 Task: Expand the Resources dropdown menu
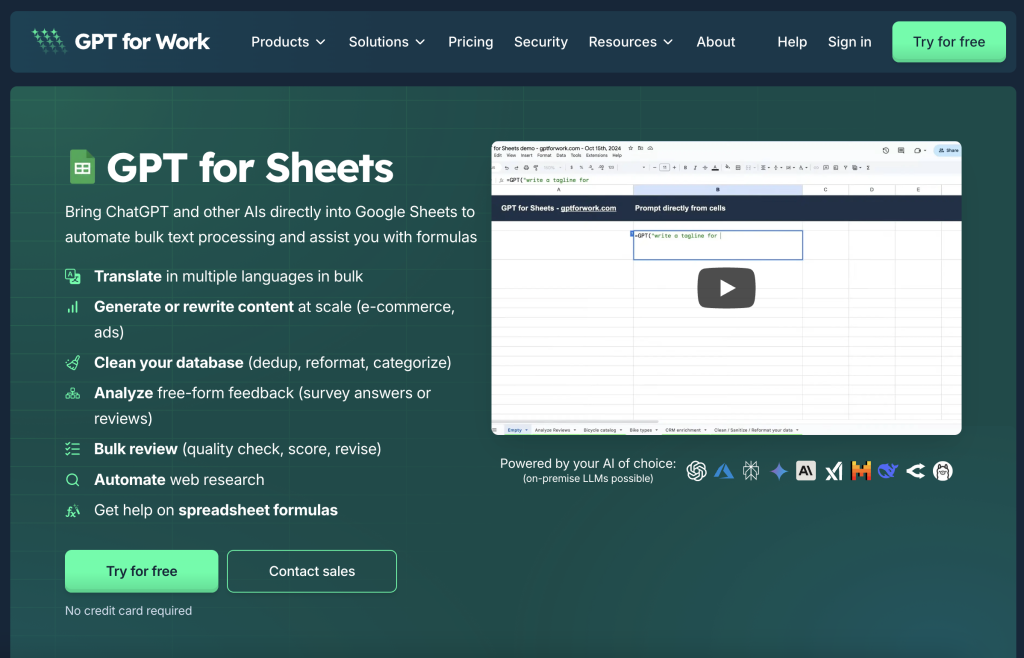pos(630,42)
